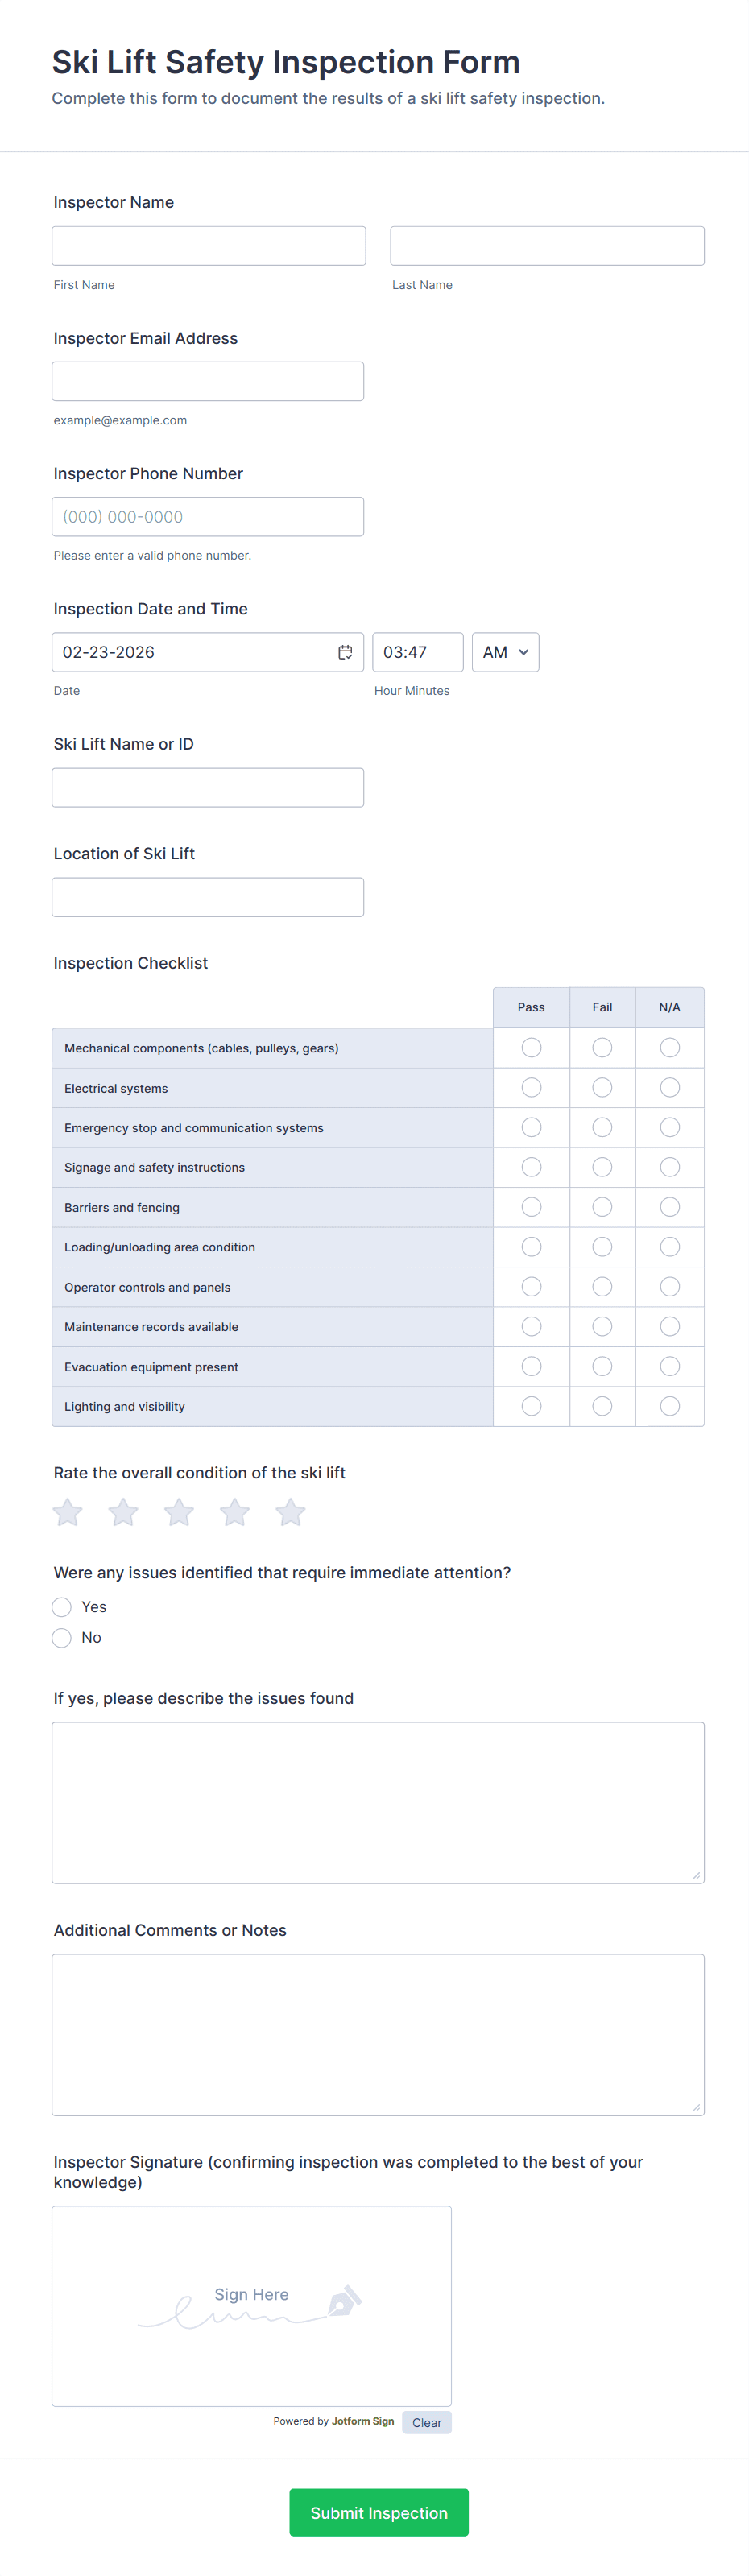Click the signature pen icon
The image size is (749, 2576).
pyautogui.click(x=344, y=2301)
